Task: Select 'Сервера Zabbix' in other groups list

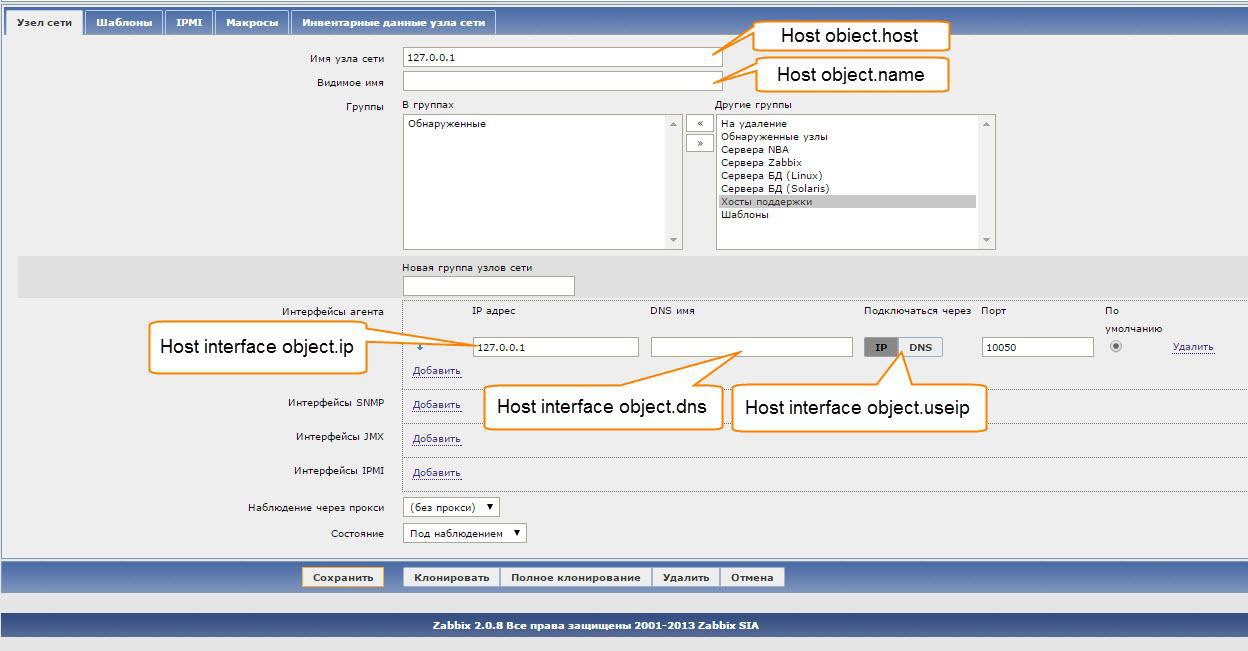Action: 761,163
